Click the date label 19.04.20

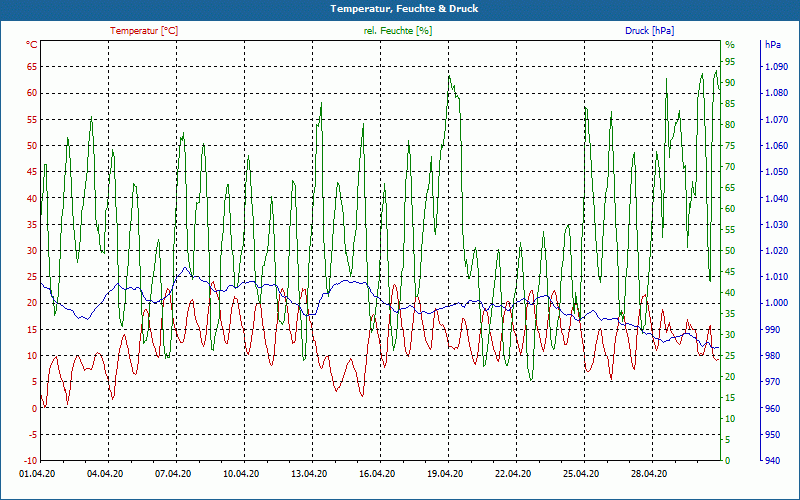click(445, 474)
